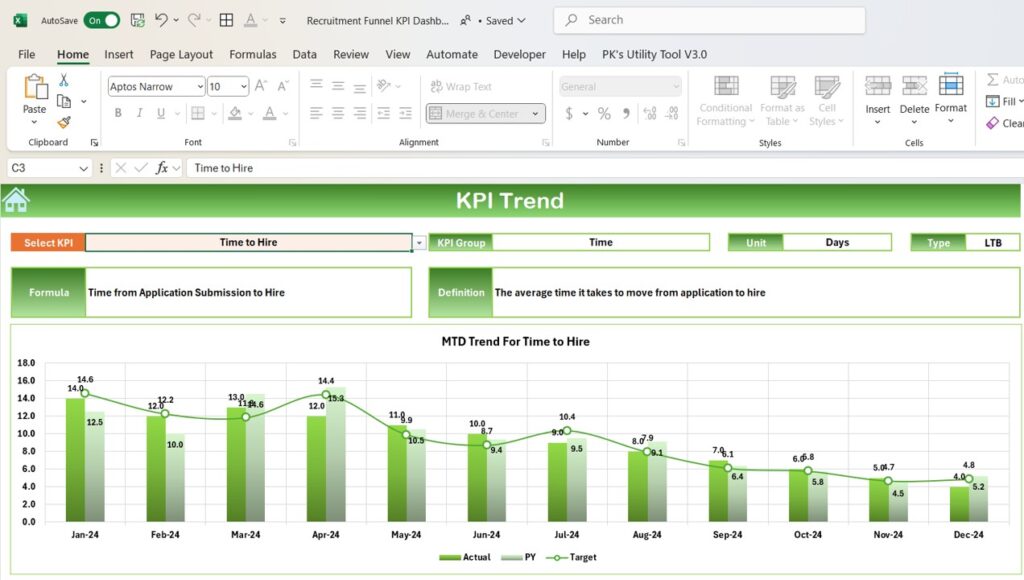Open the Automate tab
The height and width of the screenshot is (580, 1024).
(x=452, y=54)
